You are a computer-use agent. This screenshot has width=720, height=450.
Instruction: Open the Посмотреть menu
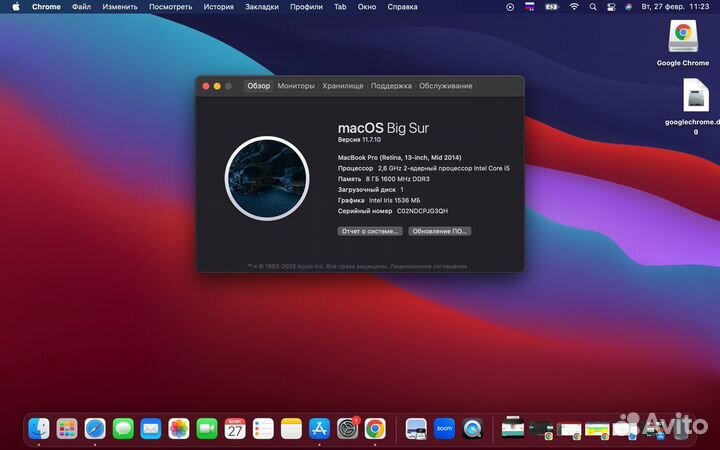coord(170,7)
